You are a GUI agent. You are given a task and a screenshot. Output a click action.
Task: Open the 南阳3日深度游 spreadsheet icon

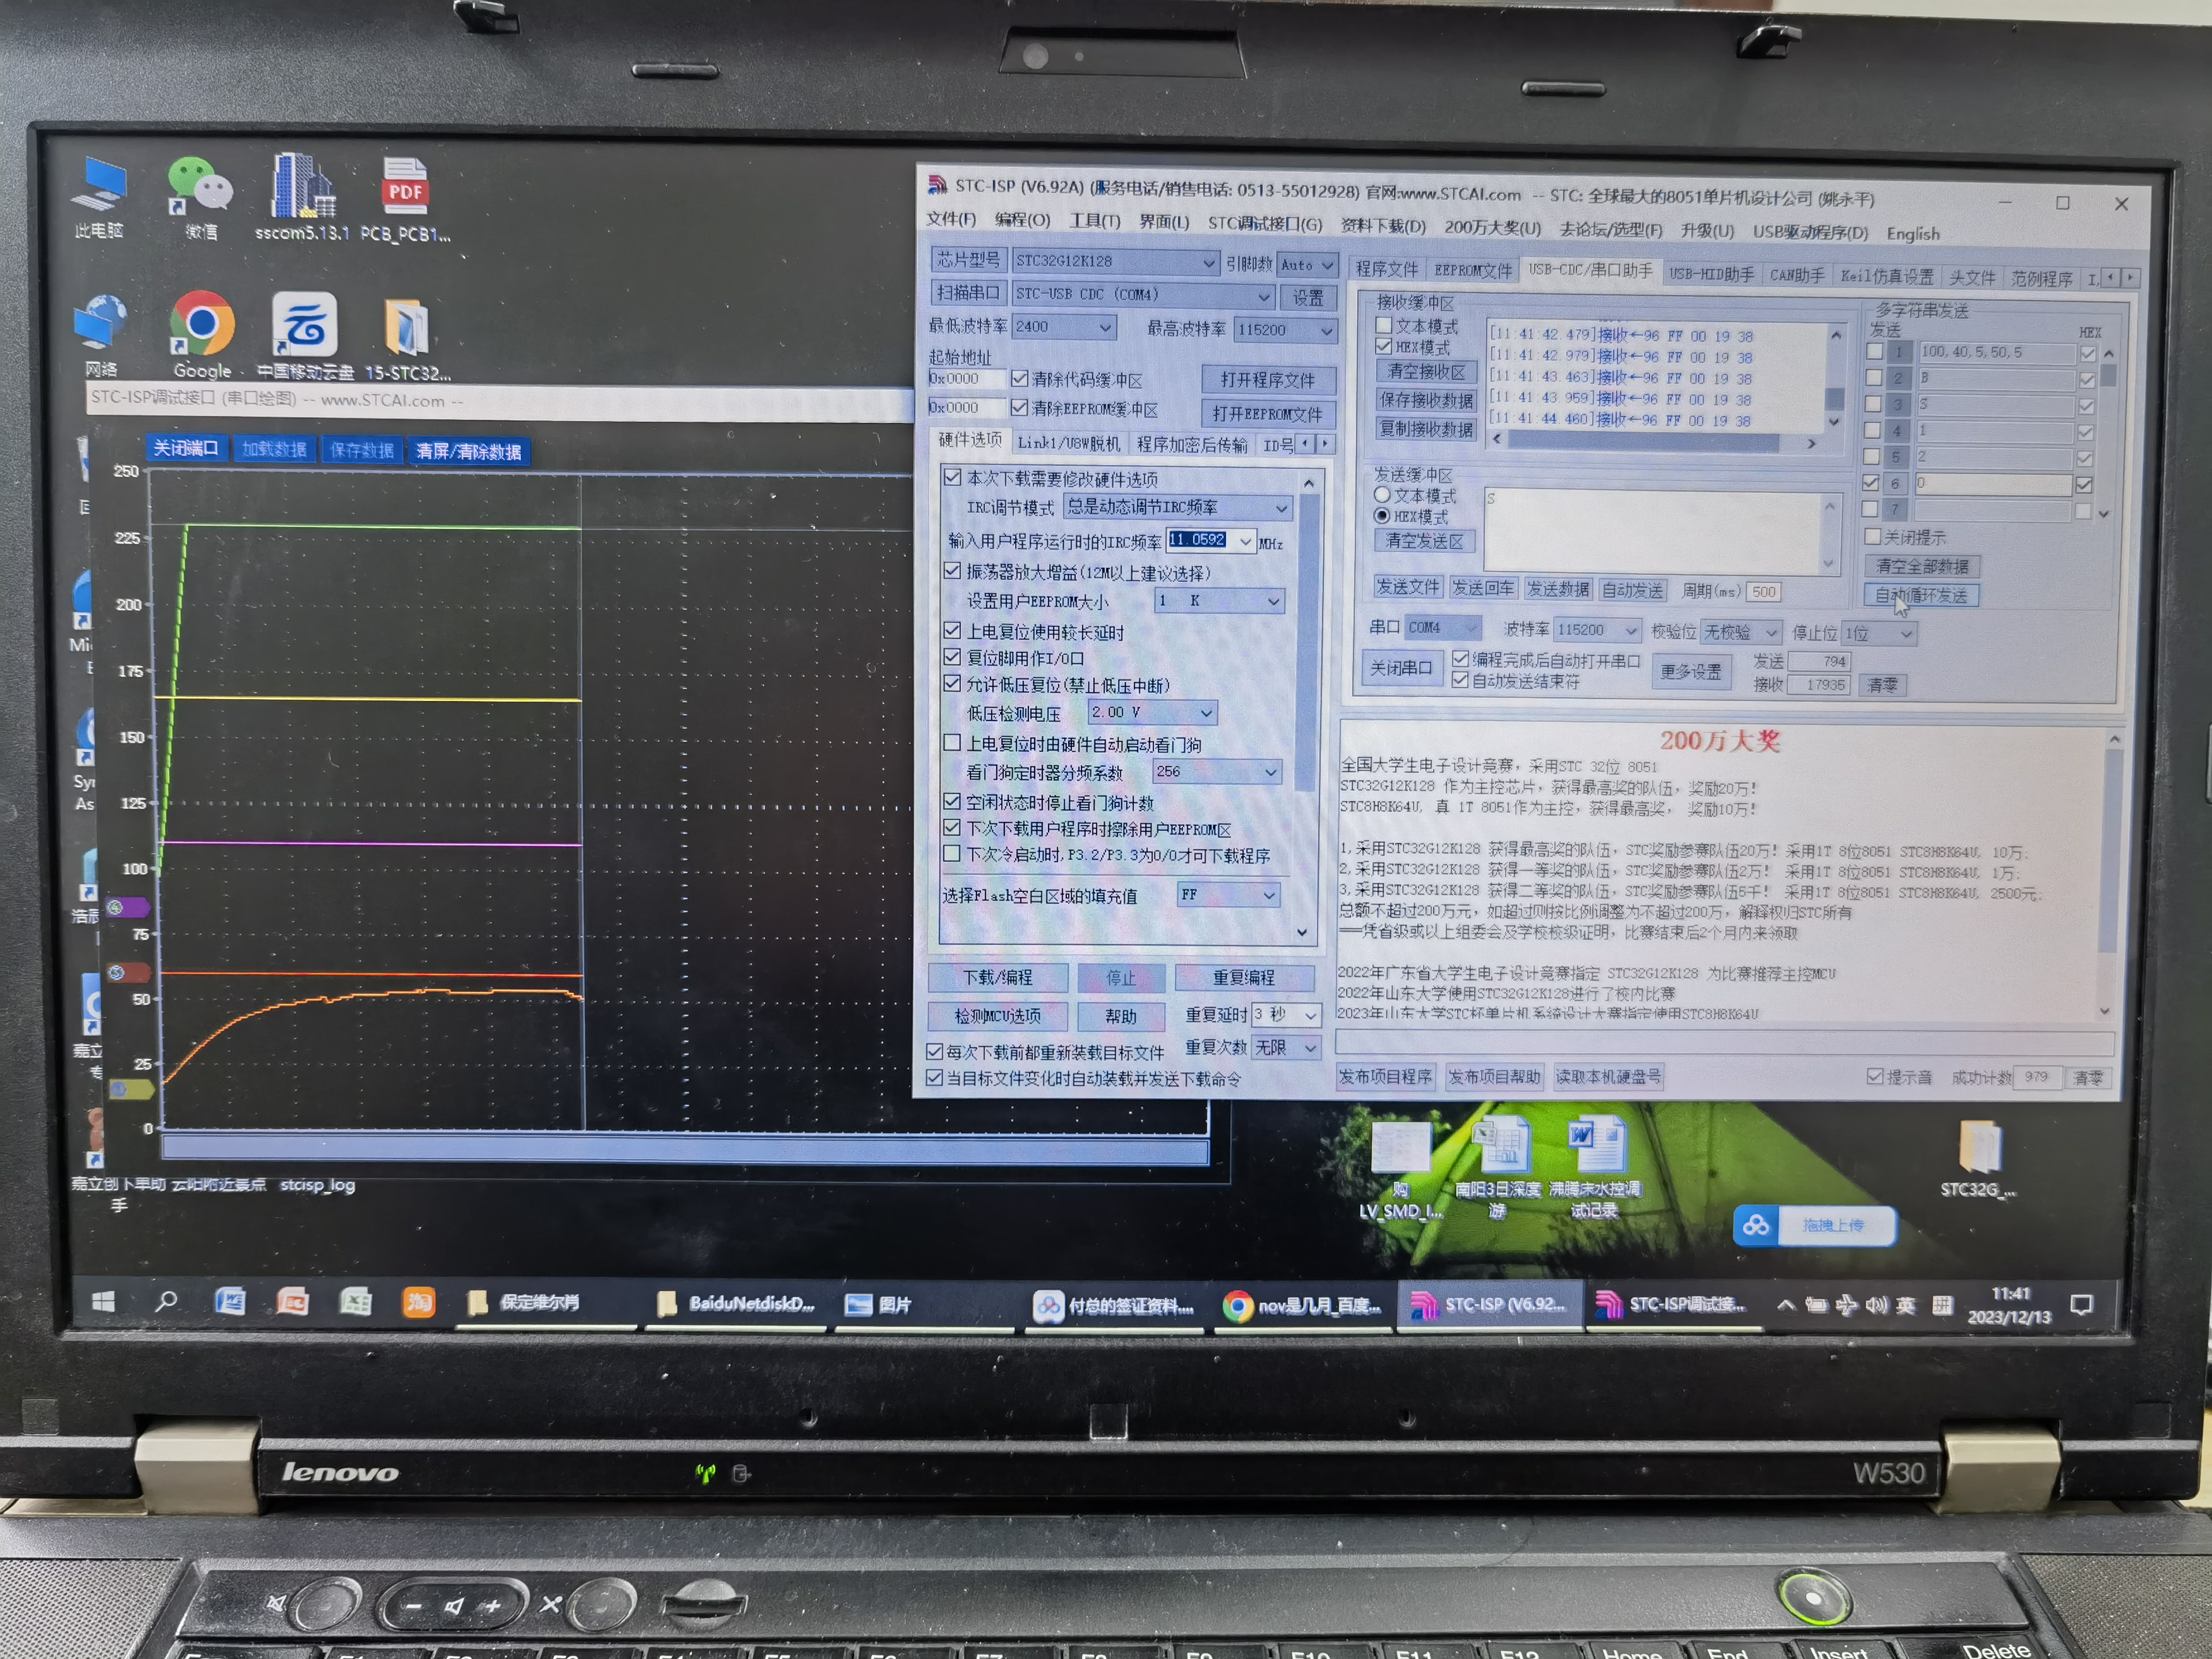[1498, 1168]
